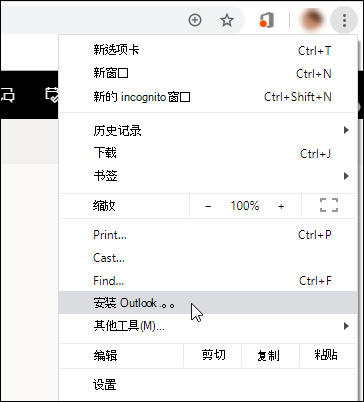Viewport: 364px width, 402px height.
Task: Select 安装 Outlook menu item
Action: 208,303
